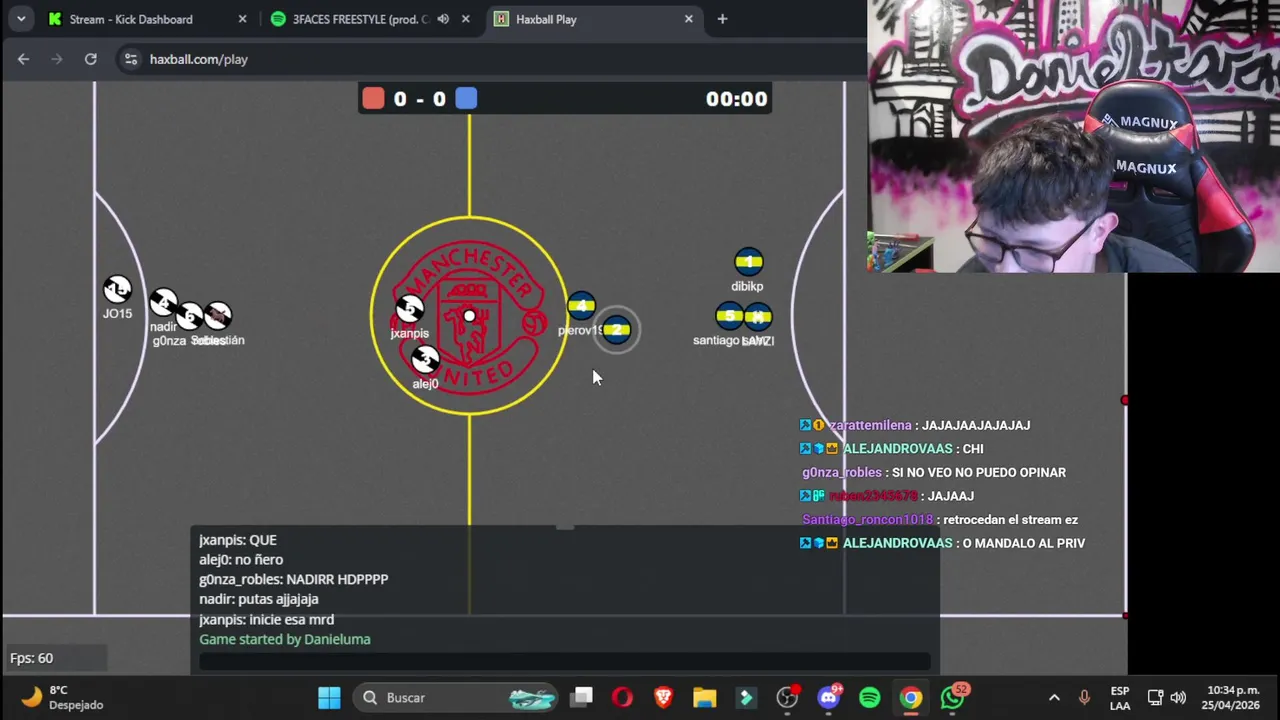Close the Haxball Play tab

(x=688, y=19)
